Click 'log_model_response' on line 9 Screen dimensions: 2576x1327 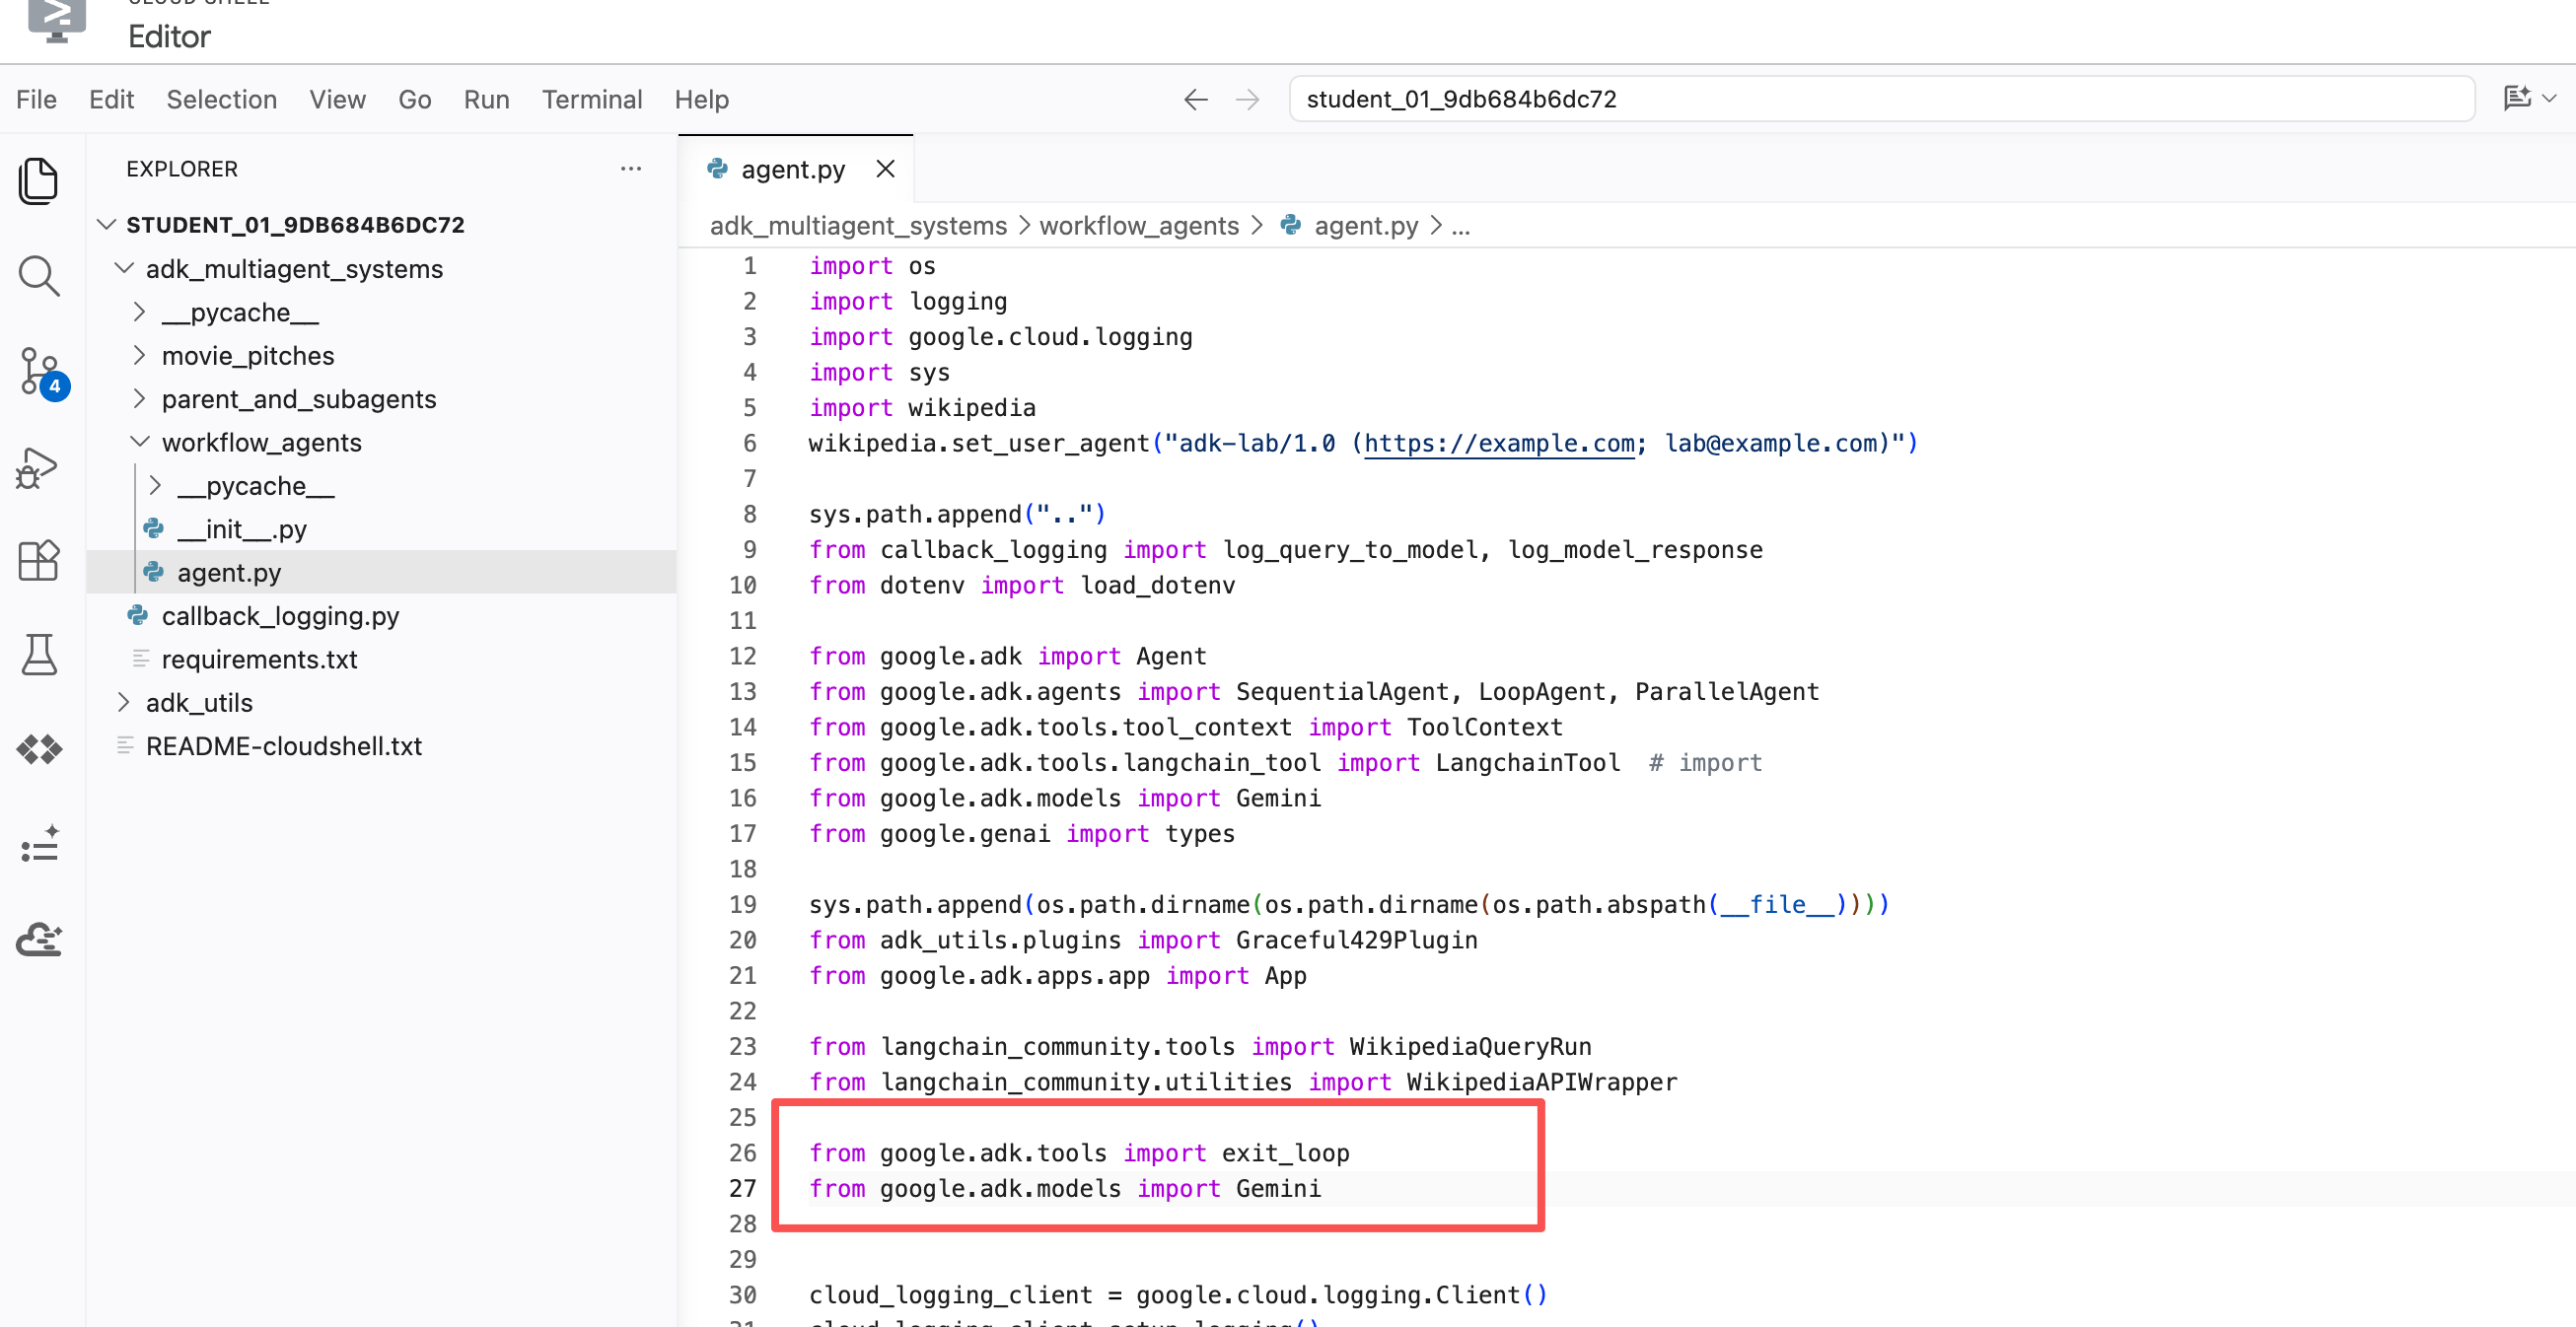(x=1635, y=549)
